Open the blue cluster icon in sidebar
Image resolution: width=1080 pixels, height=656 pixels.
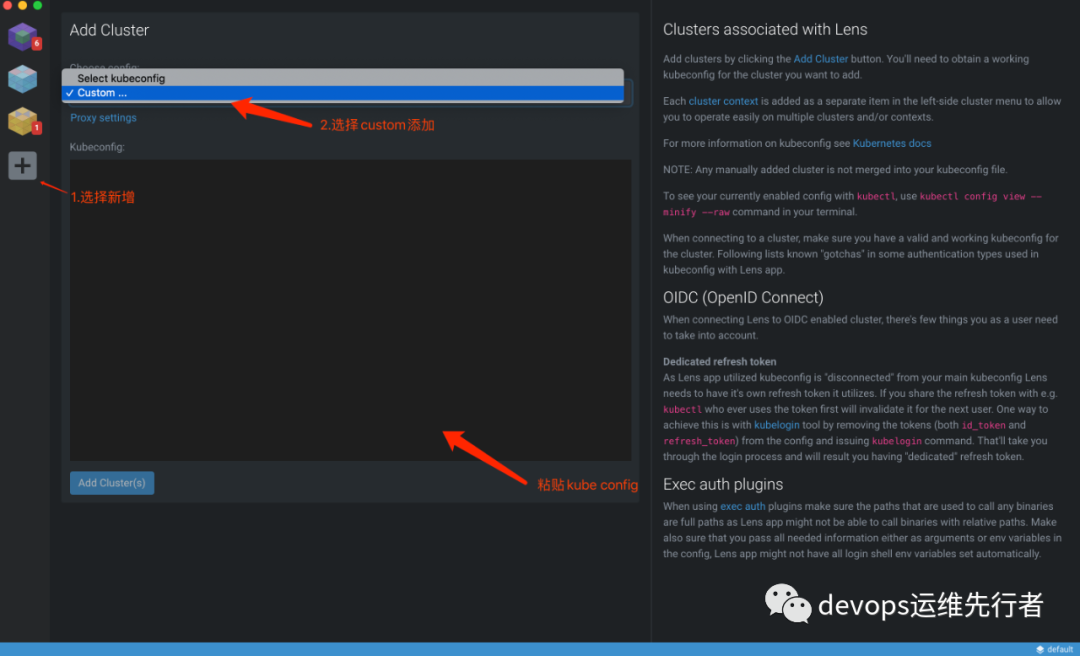click(23, 79)
